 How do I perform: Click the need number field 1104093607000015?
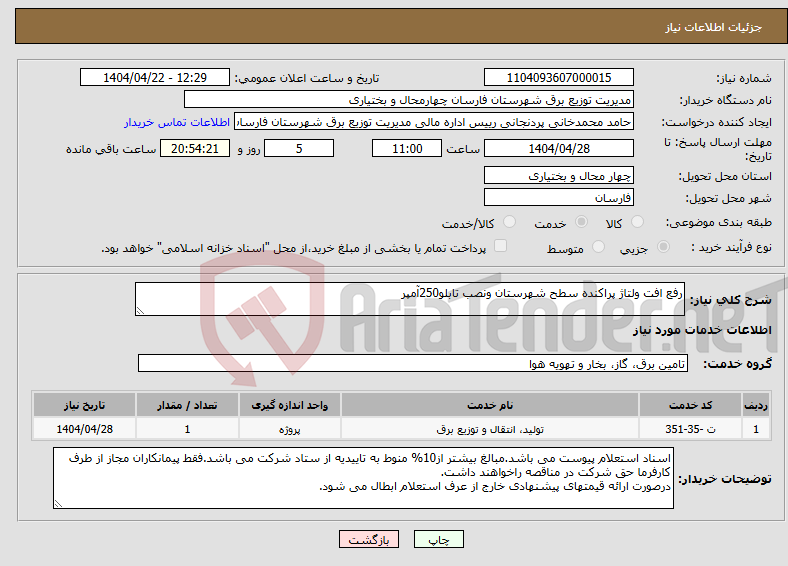point(558,77)
